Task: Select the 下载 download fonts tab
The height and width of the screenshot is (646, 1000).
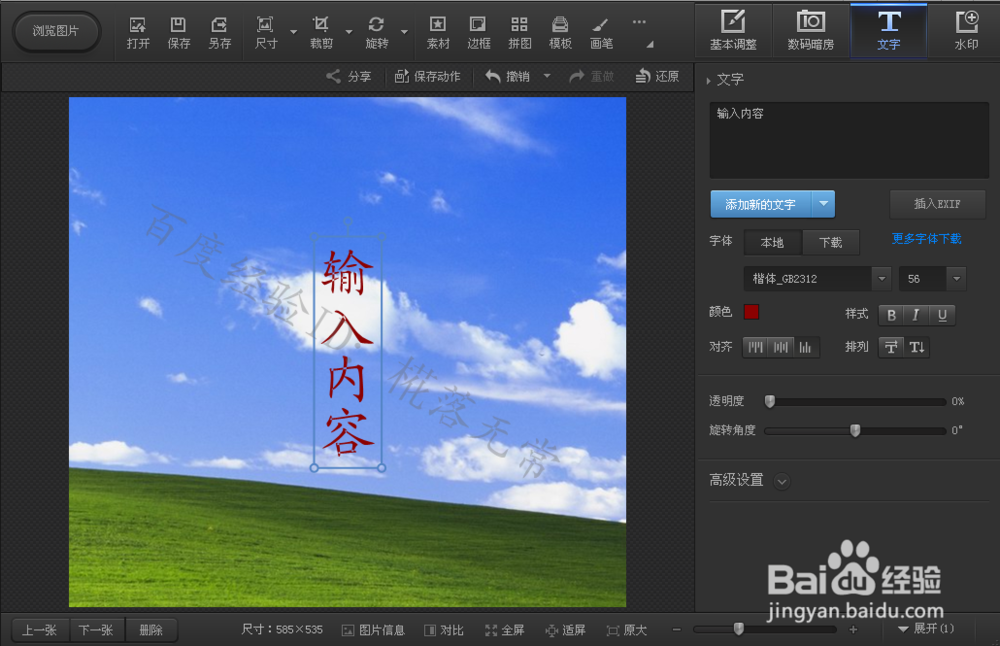Action: tap(830, 242)
